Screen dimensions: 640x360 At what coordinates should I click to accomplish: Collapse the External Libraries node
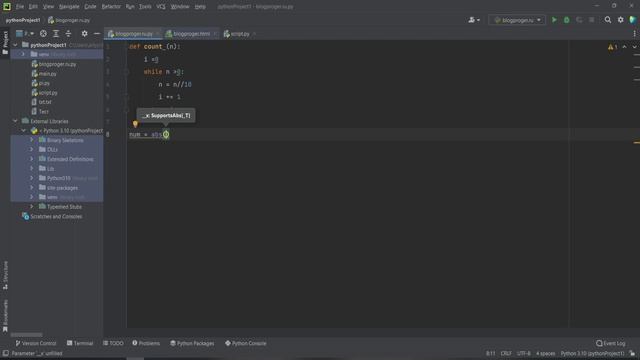[16, 121]
